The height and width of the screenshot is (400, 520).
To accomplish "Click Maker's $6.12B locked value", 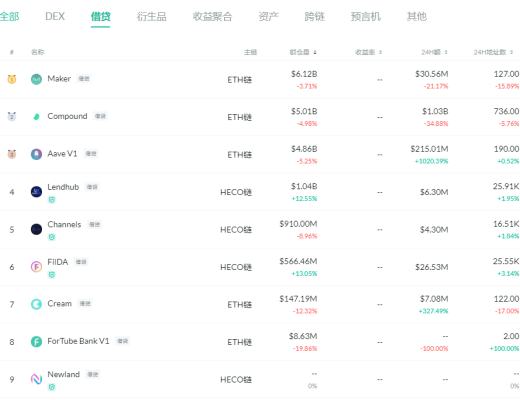I will (x=304, y=74).
